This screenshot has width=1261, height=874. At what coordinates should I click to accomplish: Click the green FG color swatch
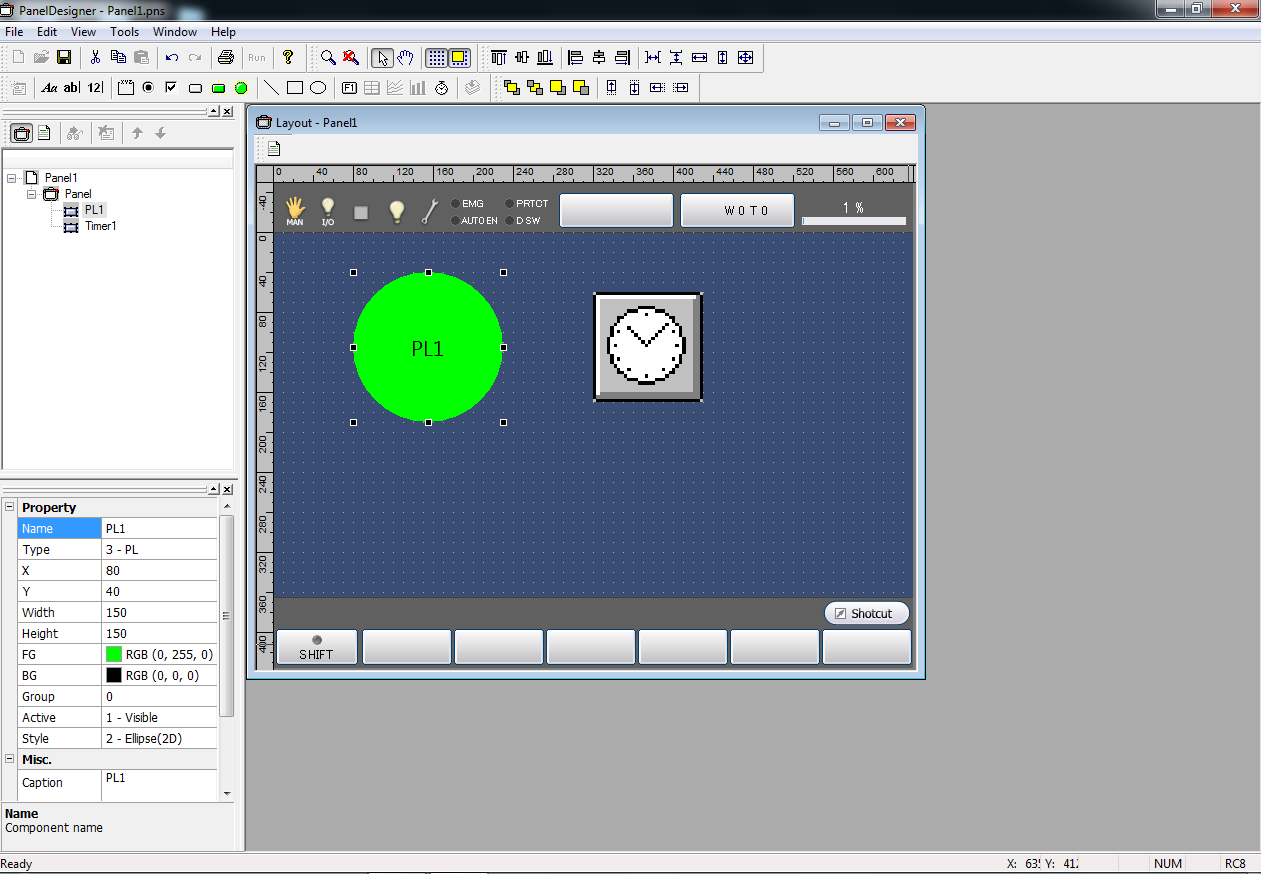click(114, 654)
